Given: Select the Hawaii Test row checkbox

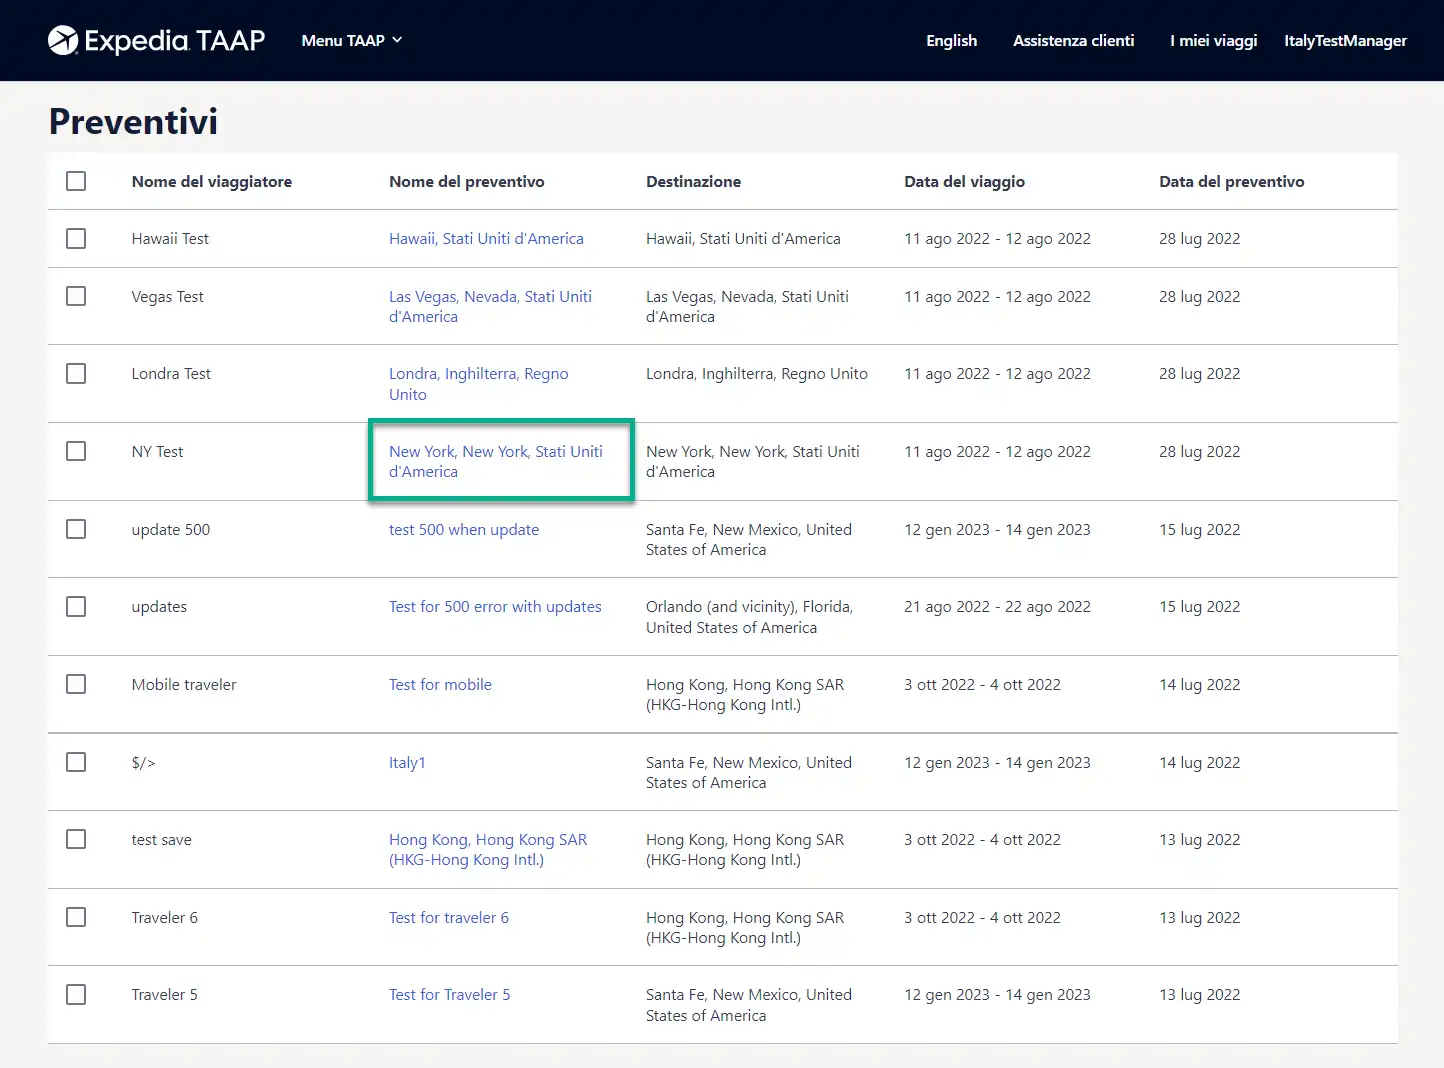Looking at the screenshot, I should coord(76,238).
